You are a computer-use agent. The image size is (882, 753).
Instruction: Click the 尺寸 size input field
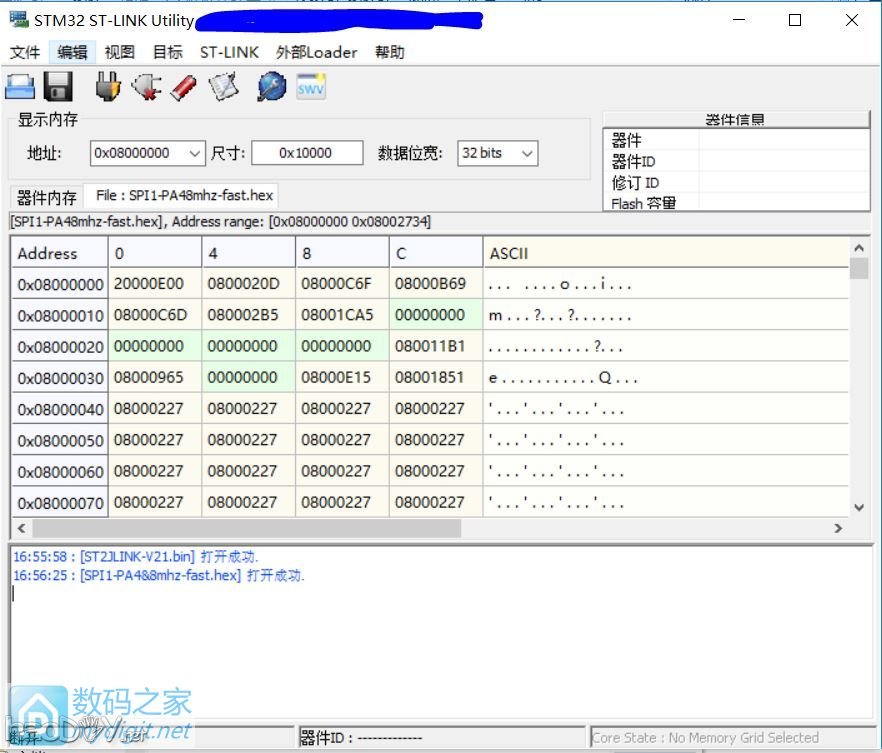(307, 153)
